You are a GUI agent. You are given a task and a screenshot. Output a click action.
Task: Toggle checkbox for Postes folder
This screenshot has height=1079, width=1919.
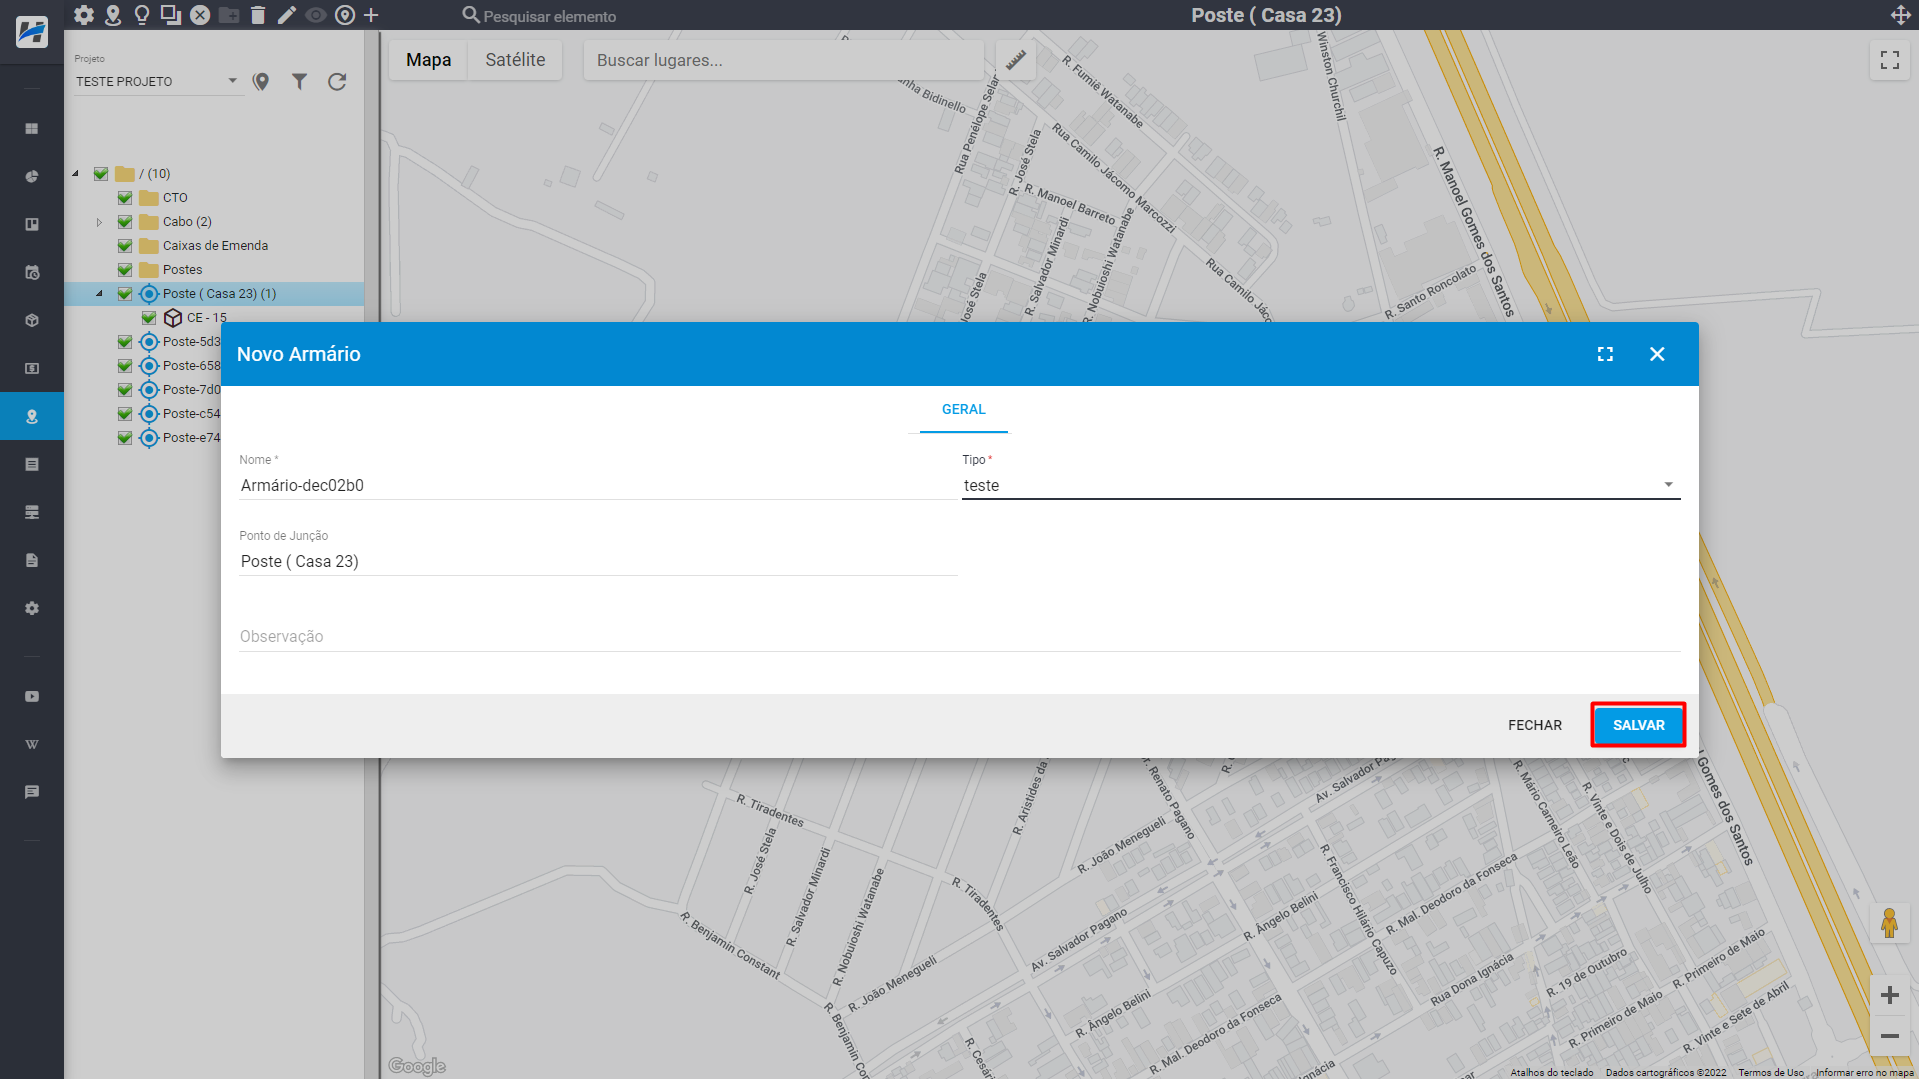pos(125,270)
